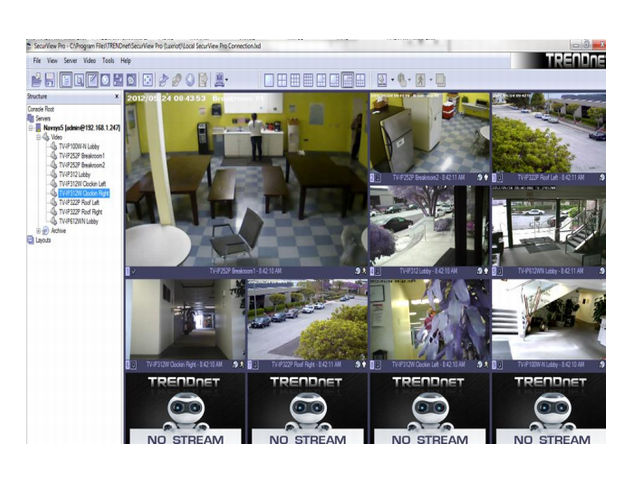
Task: Click audio icon on TV-IP312 Lobby title bar
Action: click(x=480, y=271)
